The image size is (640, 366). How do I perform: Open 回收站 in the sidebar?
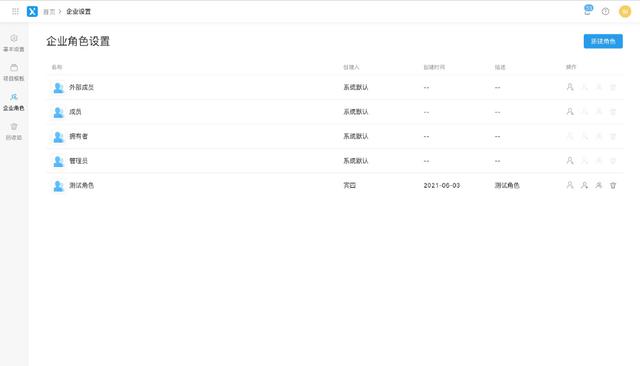click(14, 131)
